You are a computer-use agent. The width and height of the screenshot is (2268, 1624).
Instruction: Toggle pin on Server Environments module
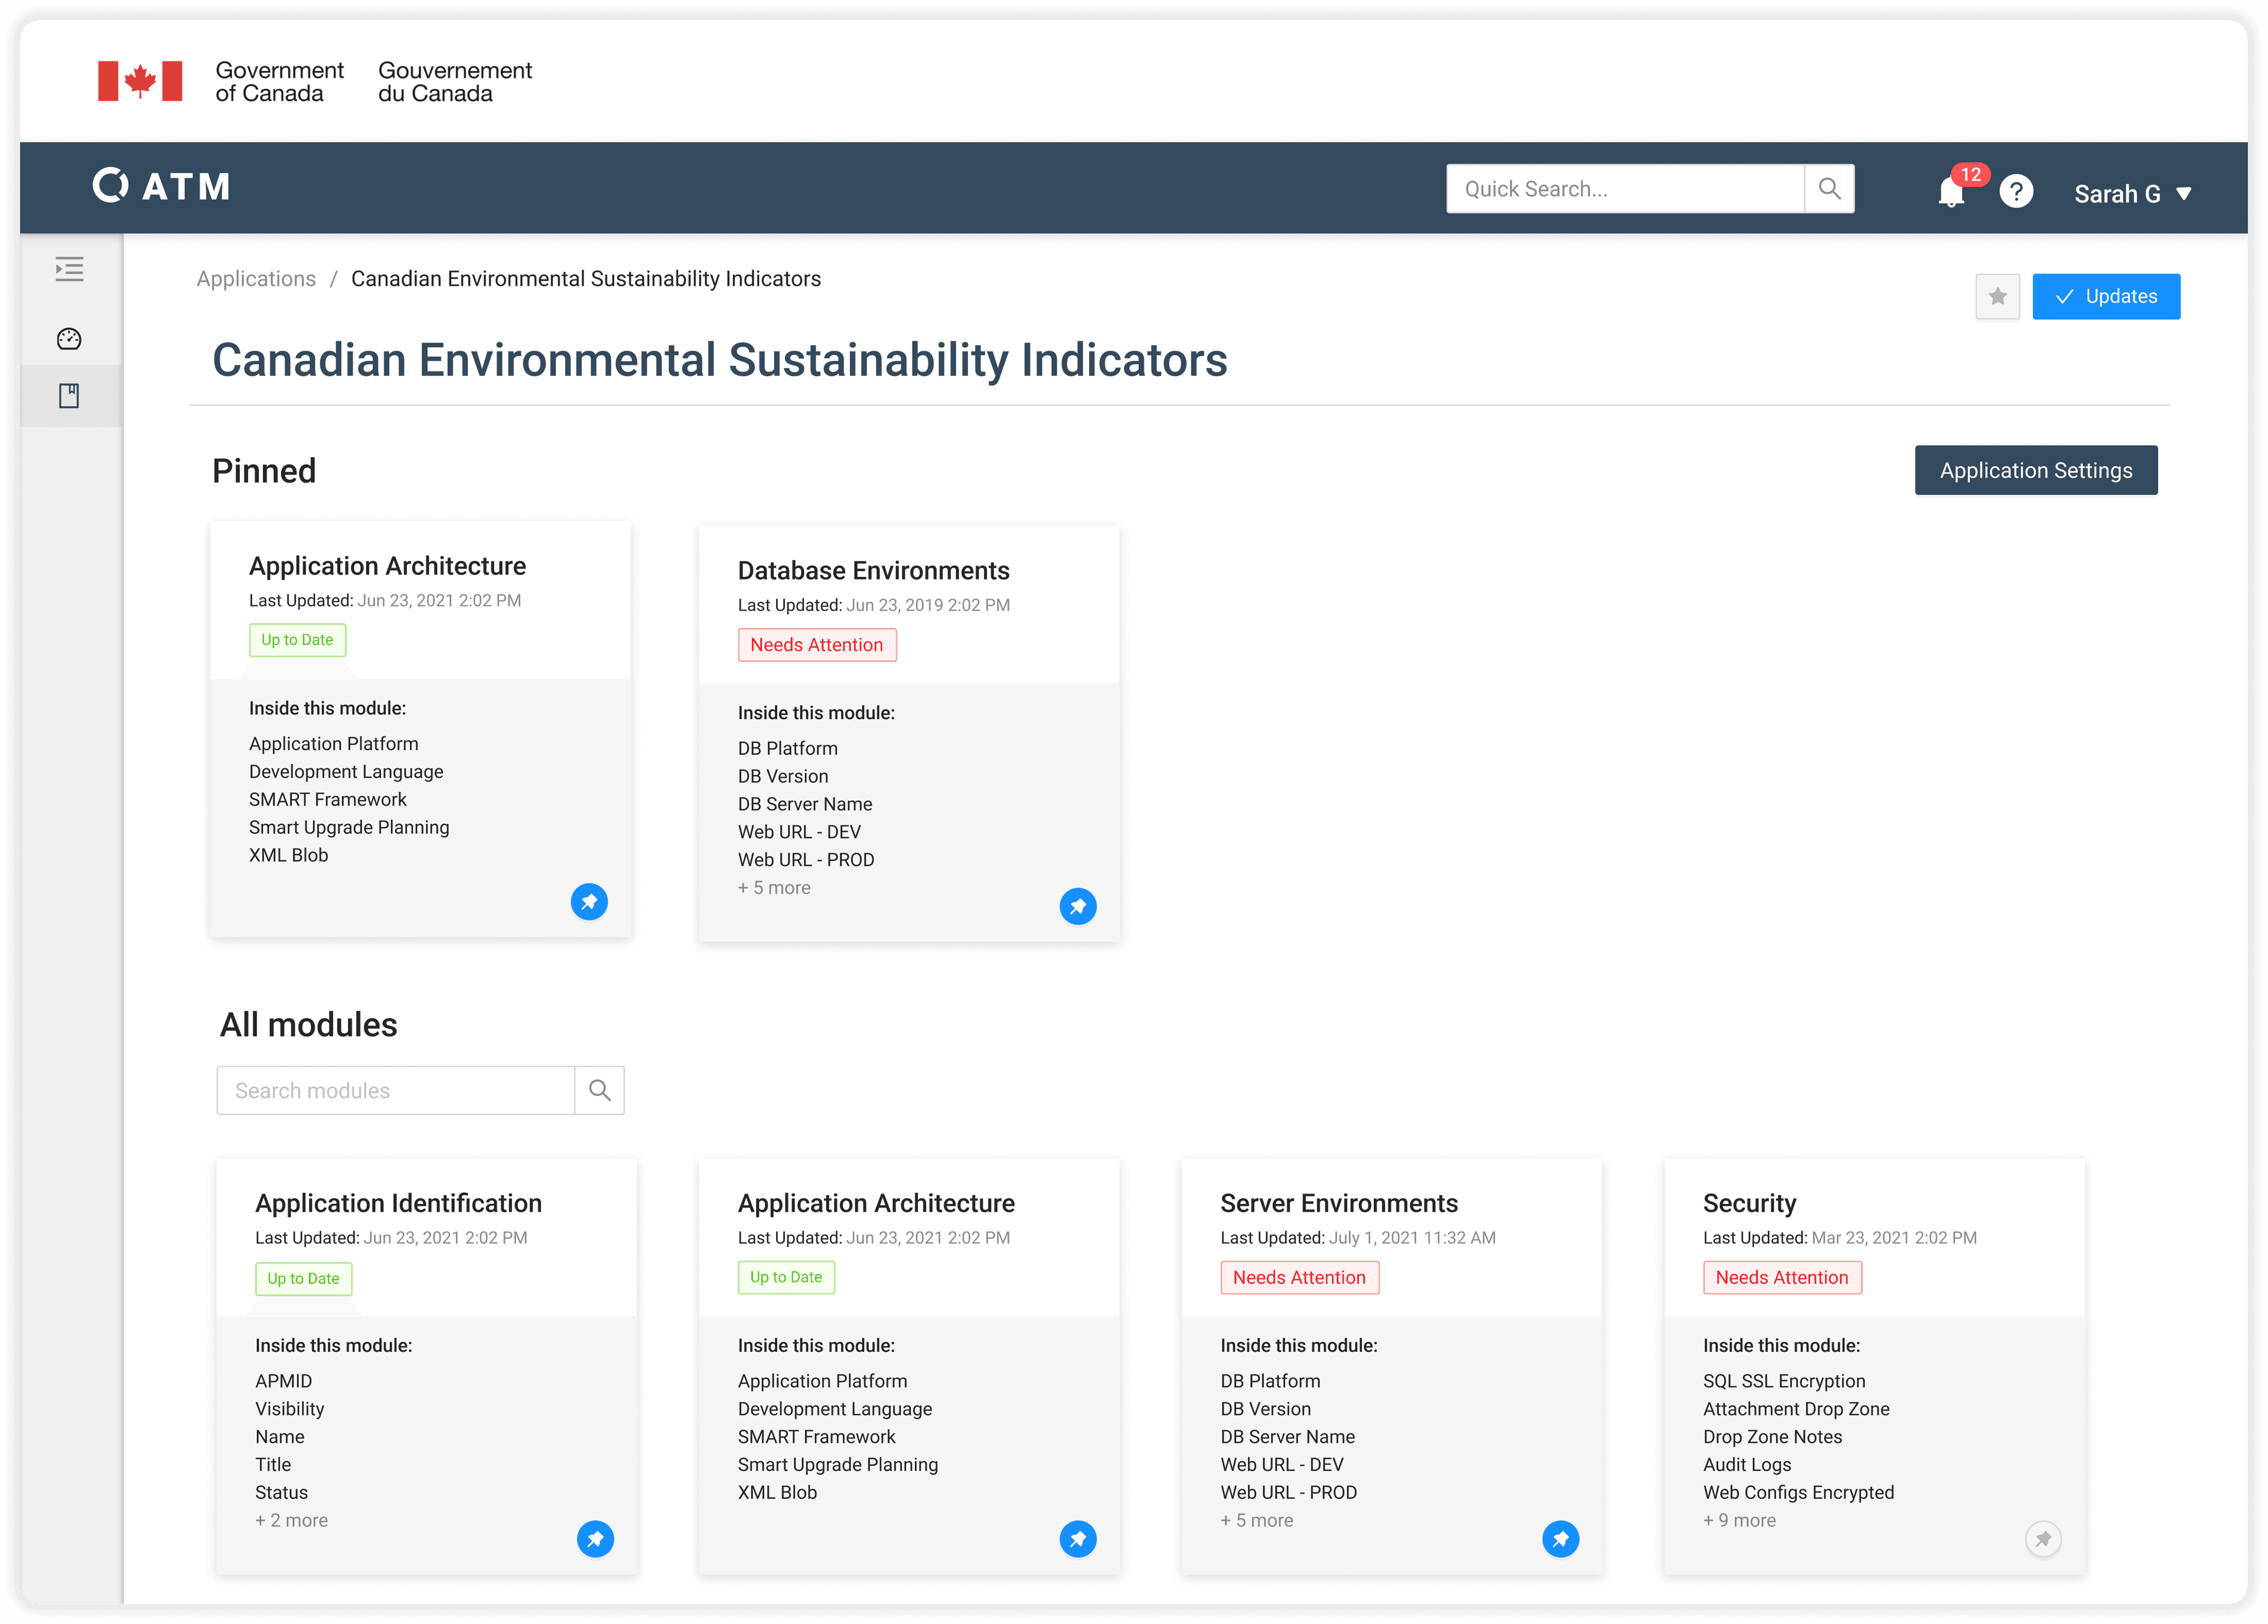pyautogui.click(x=1561, y=1539)
